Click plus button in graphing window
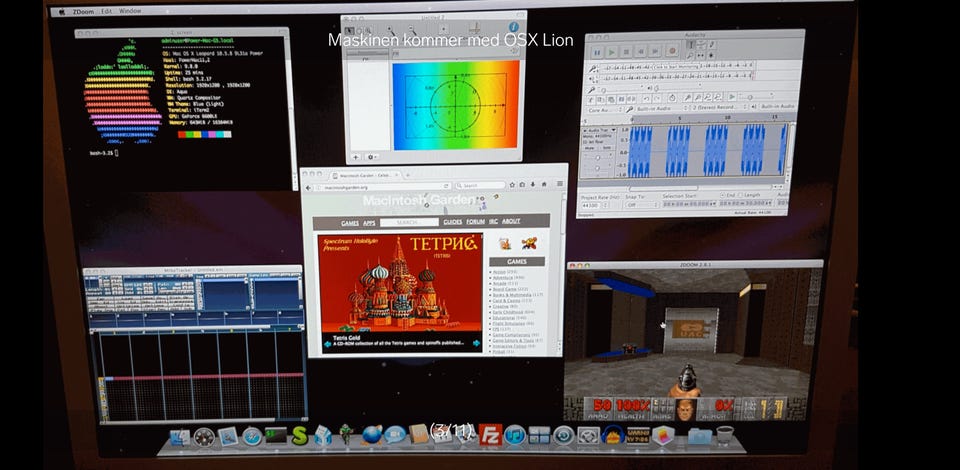Viewport: 960px width, 470px height. point(356,157)
